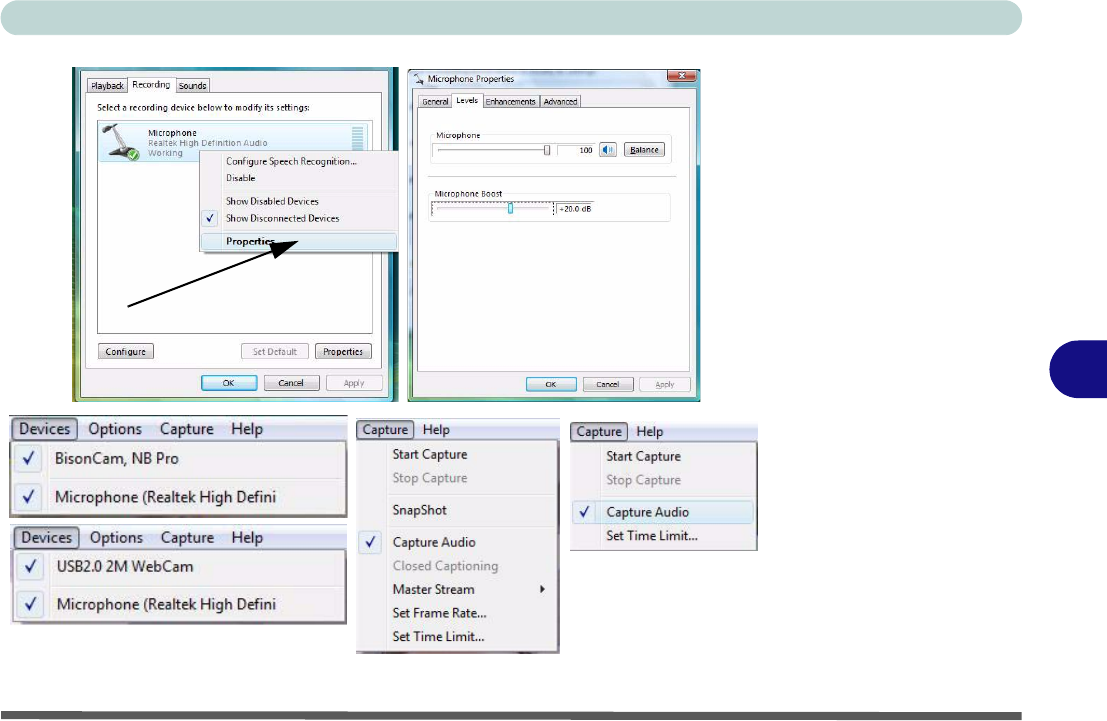Switch to the Sounds tab

(x=193, y=85)
